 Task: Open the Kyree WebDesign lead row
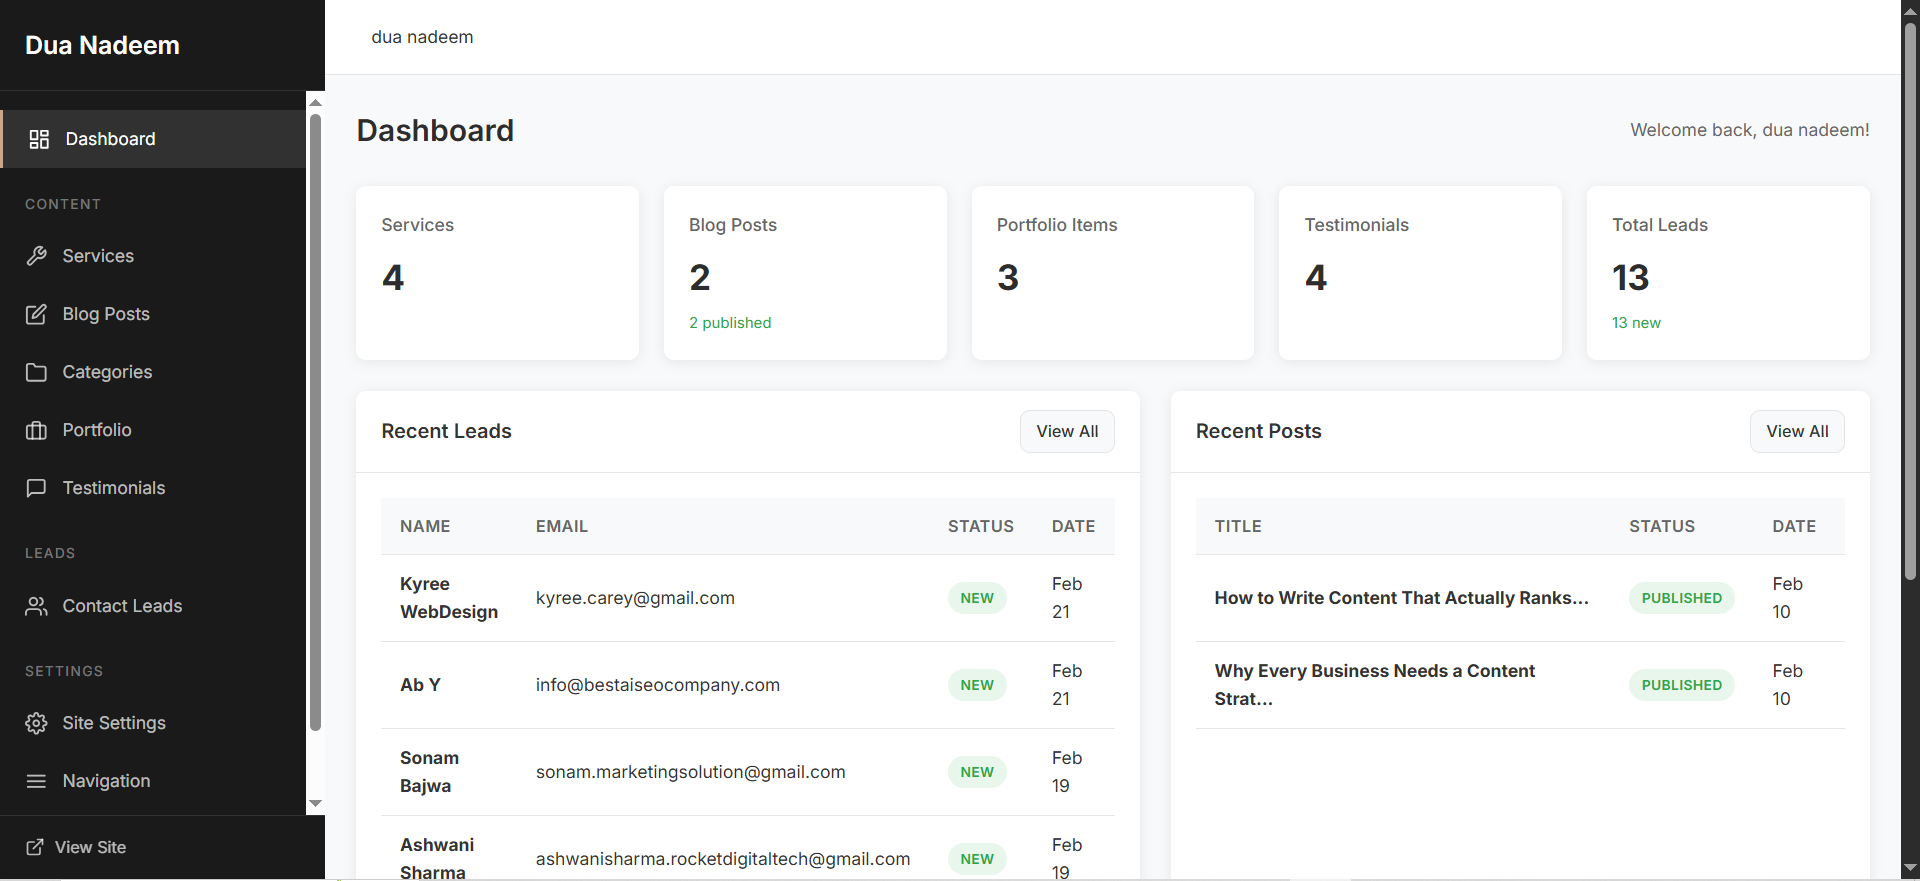click(x=448, y=598)
